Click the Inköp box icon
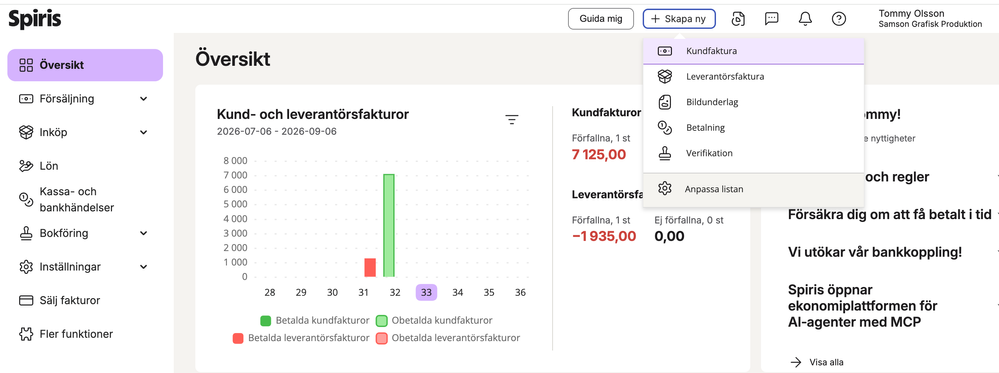Image resolution: width=999 pixels, height=373 pixels. click(26, 133)
